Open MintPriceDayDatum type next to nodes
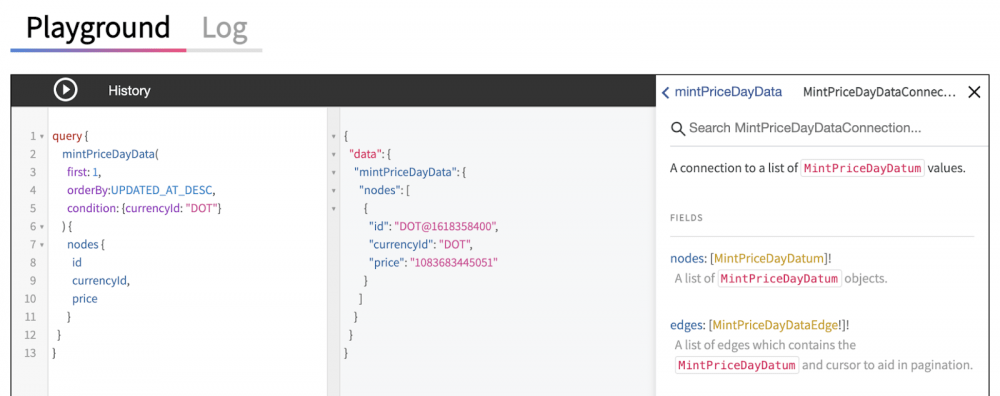This screenshot has height=396, width=1000. pyautogui.click(x=769, y=258)
